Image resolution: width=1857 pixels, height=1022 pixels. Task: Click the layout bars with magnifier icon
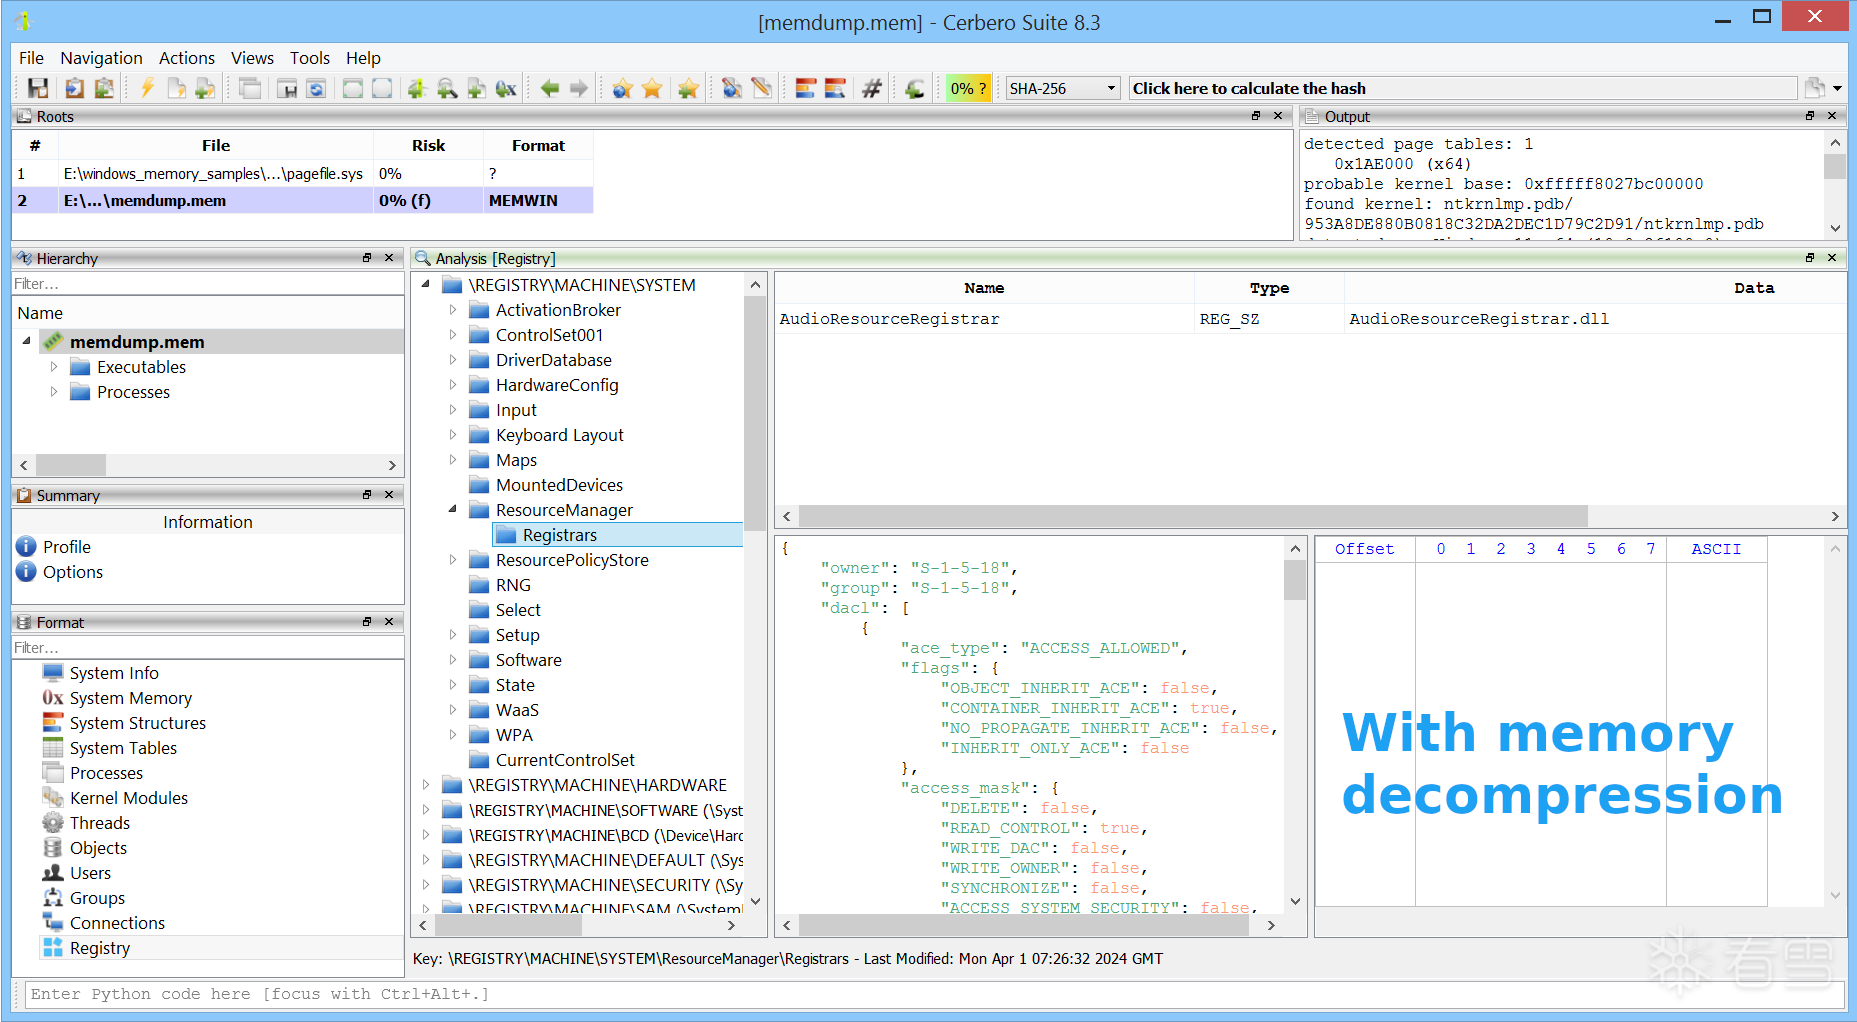click(835, 88)
